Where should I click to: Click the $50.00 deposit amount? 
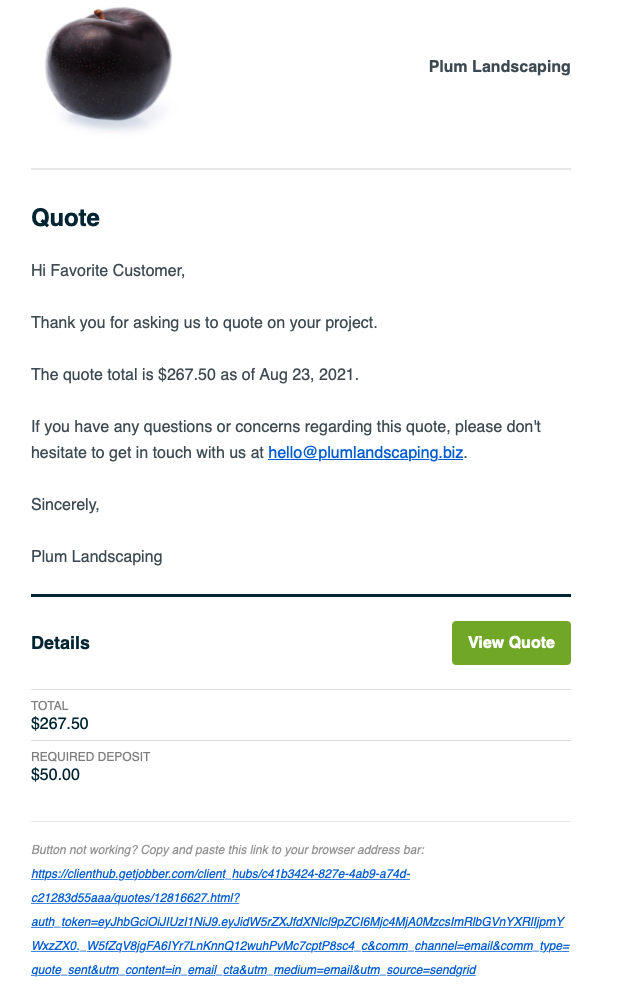click(56, 774)
